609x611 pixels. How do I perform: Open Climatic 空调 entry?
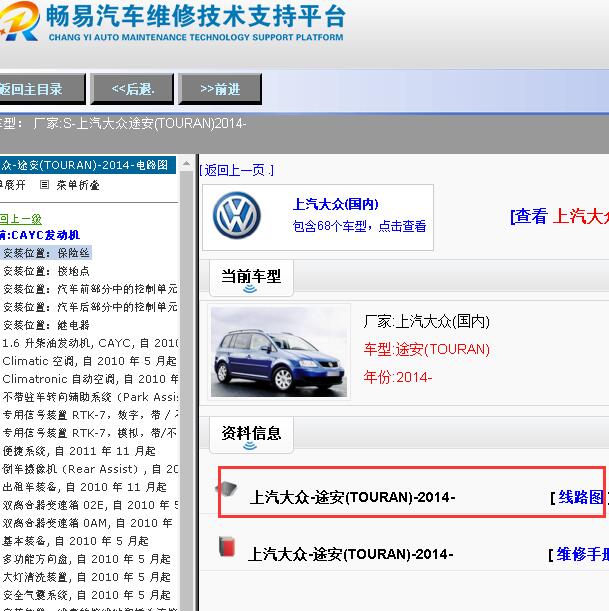(x=89, y=361)
